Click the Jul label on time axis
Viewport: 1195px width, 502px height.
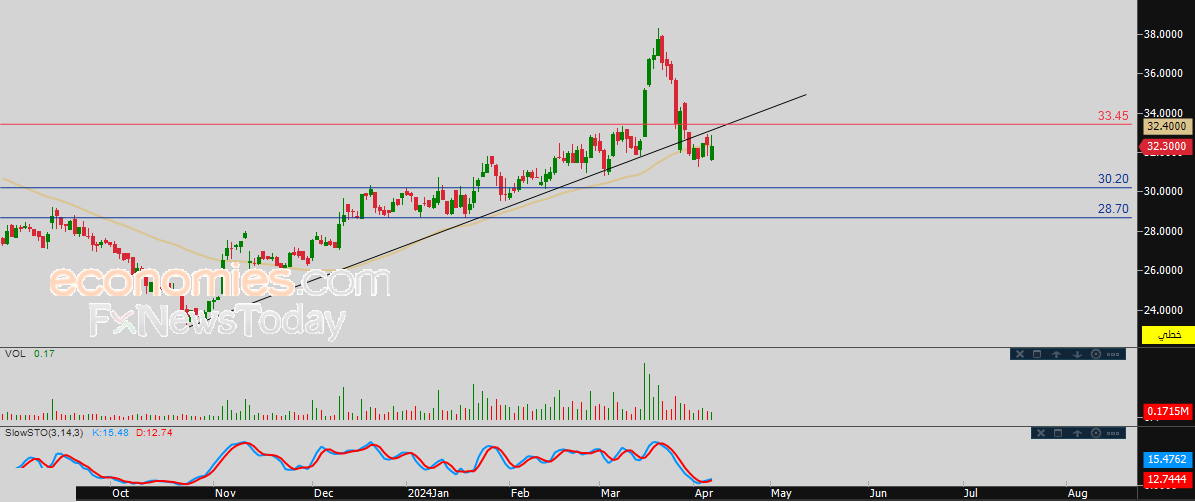(x=972, y=494)
